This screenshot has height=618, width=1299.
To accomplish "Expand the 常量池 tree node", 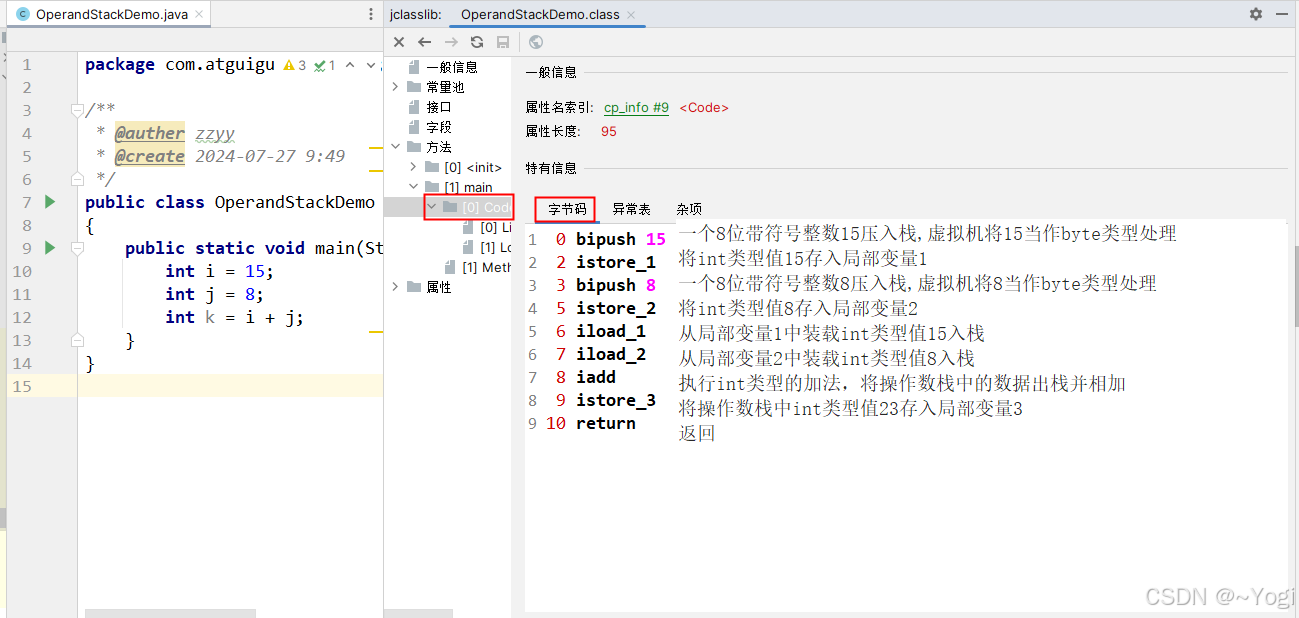I will tap(397, 87).
